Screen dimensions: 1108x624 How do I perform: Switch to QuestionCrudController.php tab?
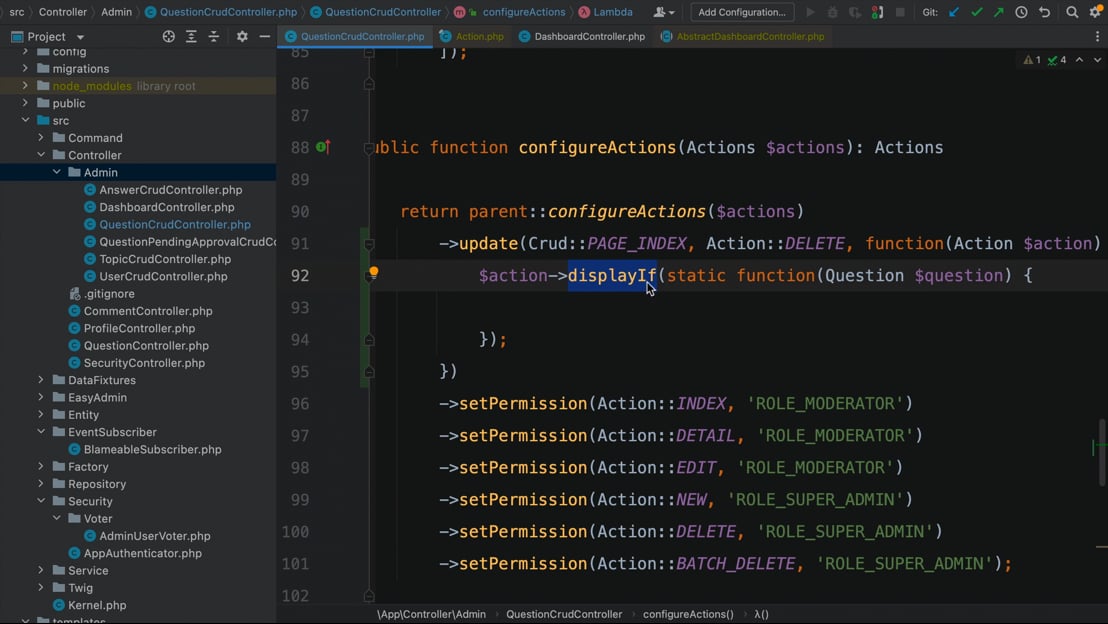[x=355, y=37]
